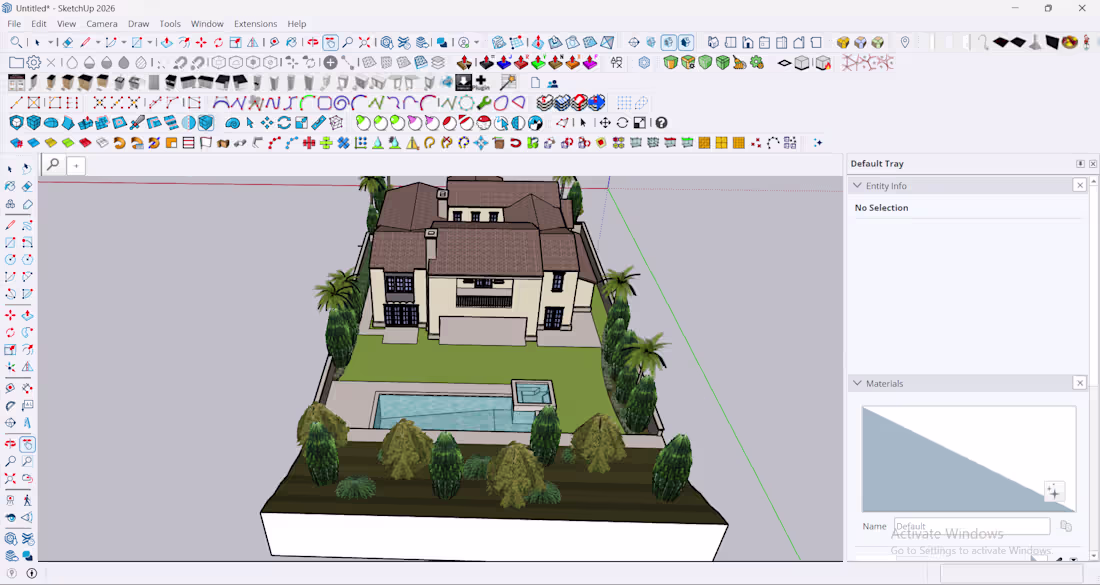Close the Materials panel
Viewport: 1100px width, 585px height.
(1080, 383)
